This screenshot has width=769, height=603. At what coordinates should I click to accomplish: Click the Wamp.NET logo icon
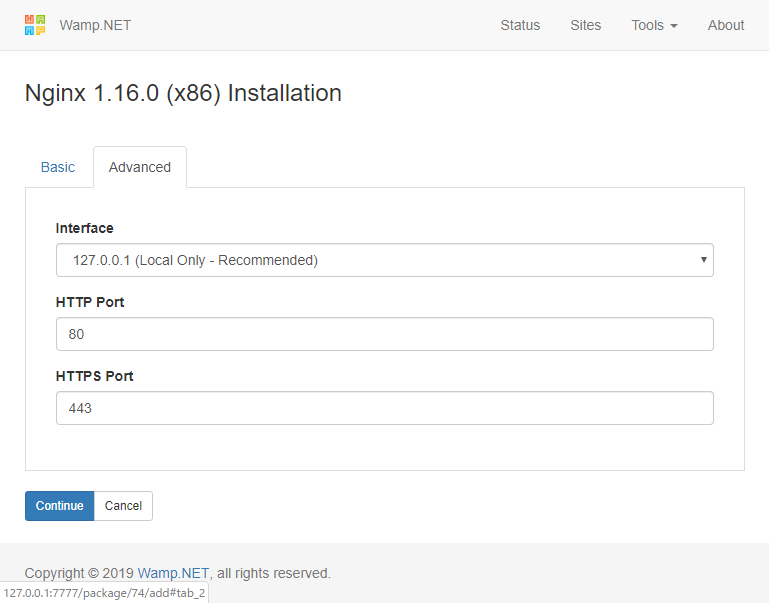click(35, 25)
